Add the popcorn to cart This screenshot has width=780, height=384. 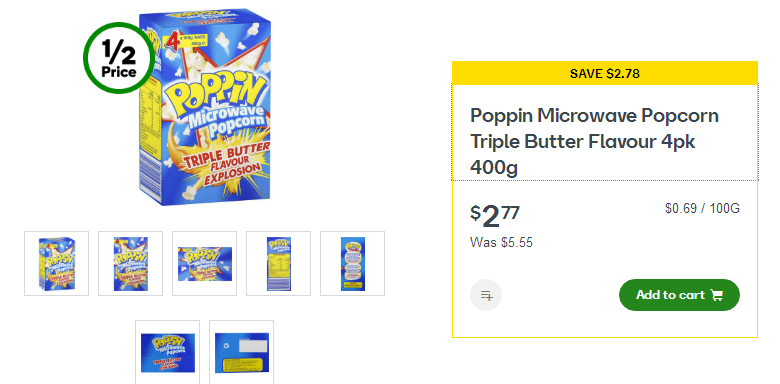pos(679,295)
